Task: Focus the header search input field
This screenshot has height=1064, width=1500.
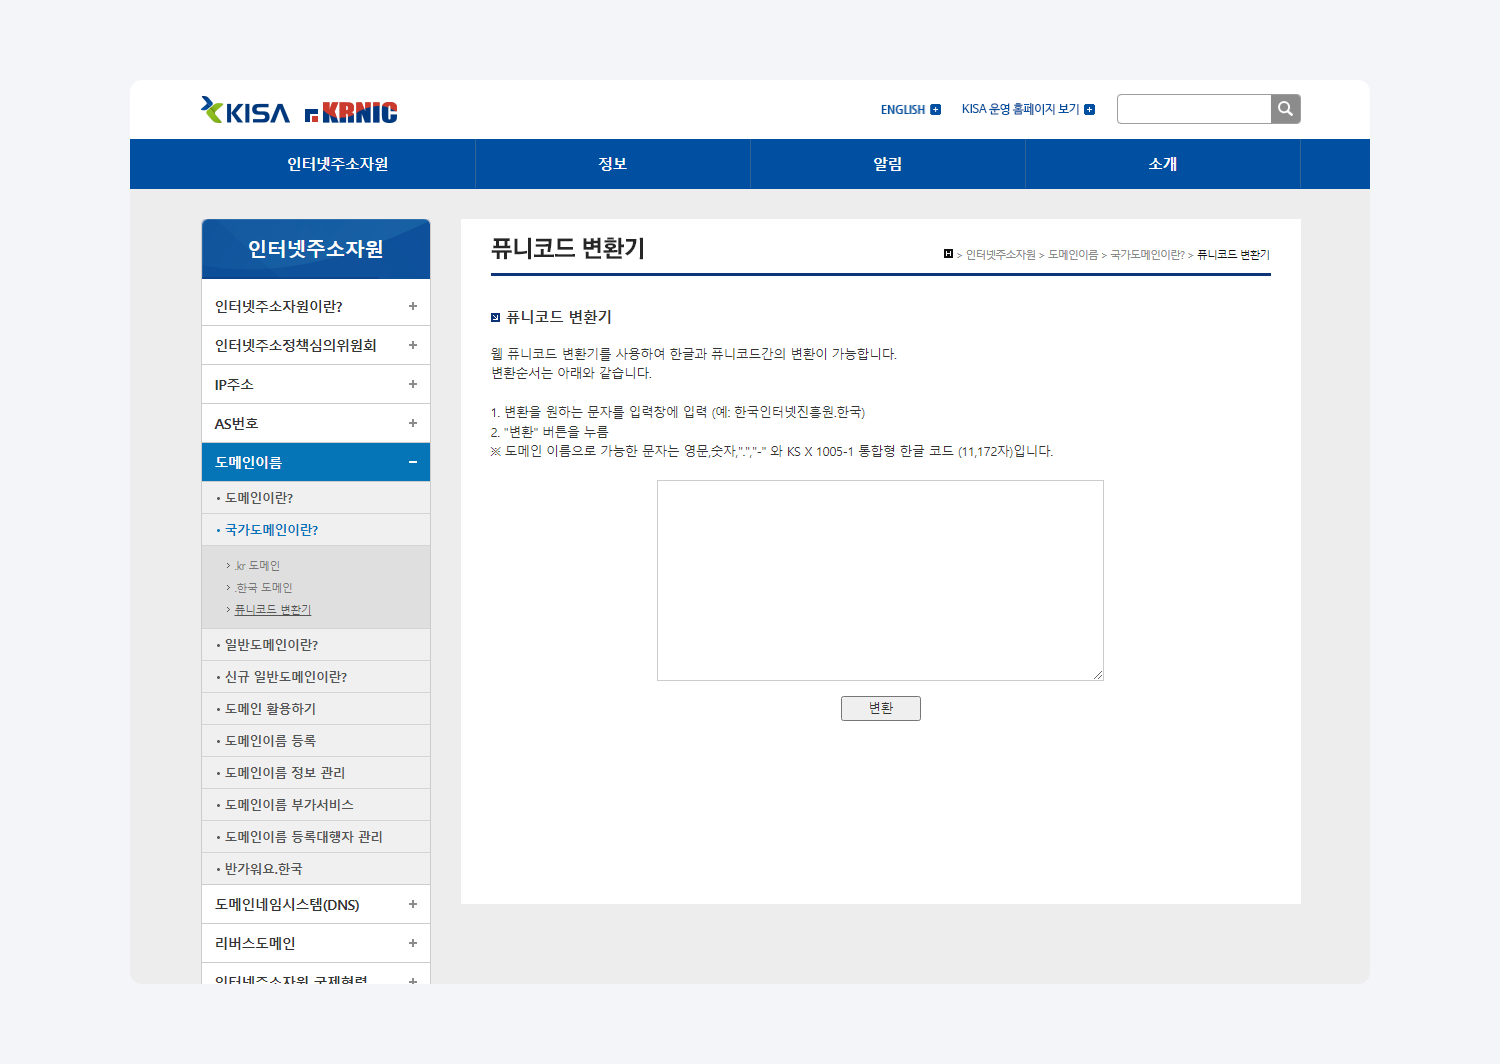Action: point(1193,109)
